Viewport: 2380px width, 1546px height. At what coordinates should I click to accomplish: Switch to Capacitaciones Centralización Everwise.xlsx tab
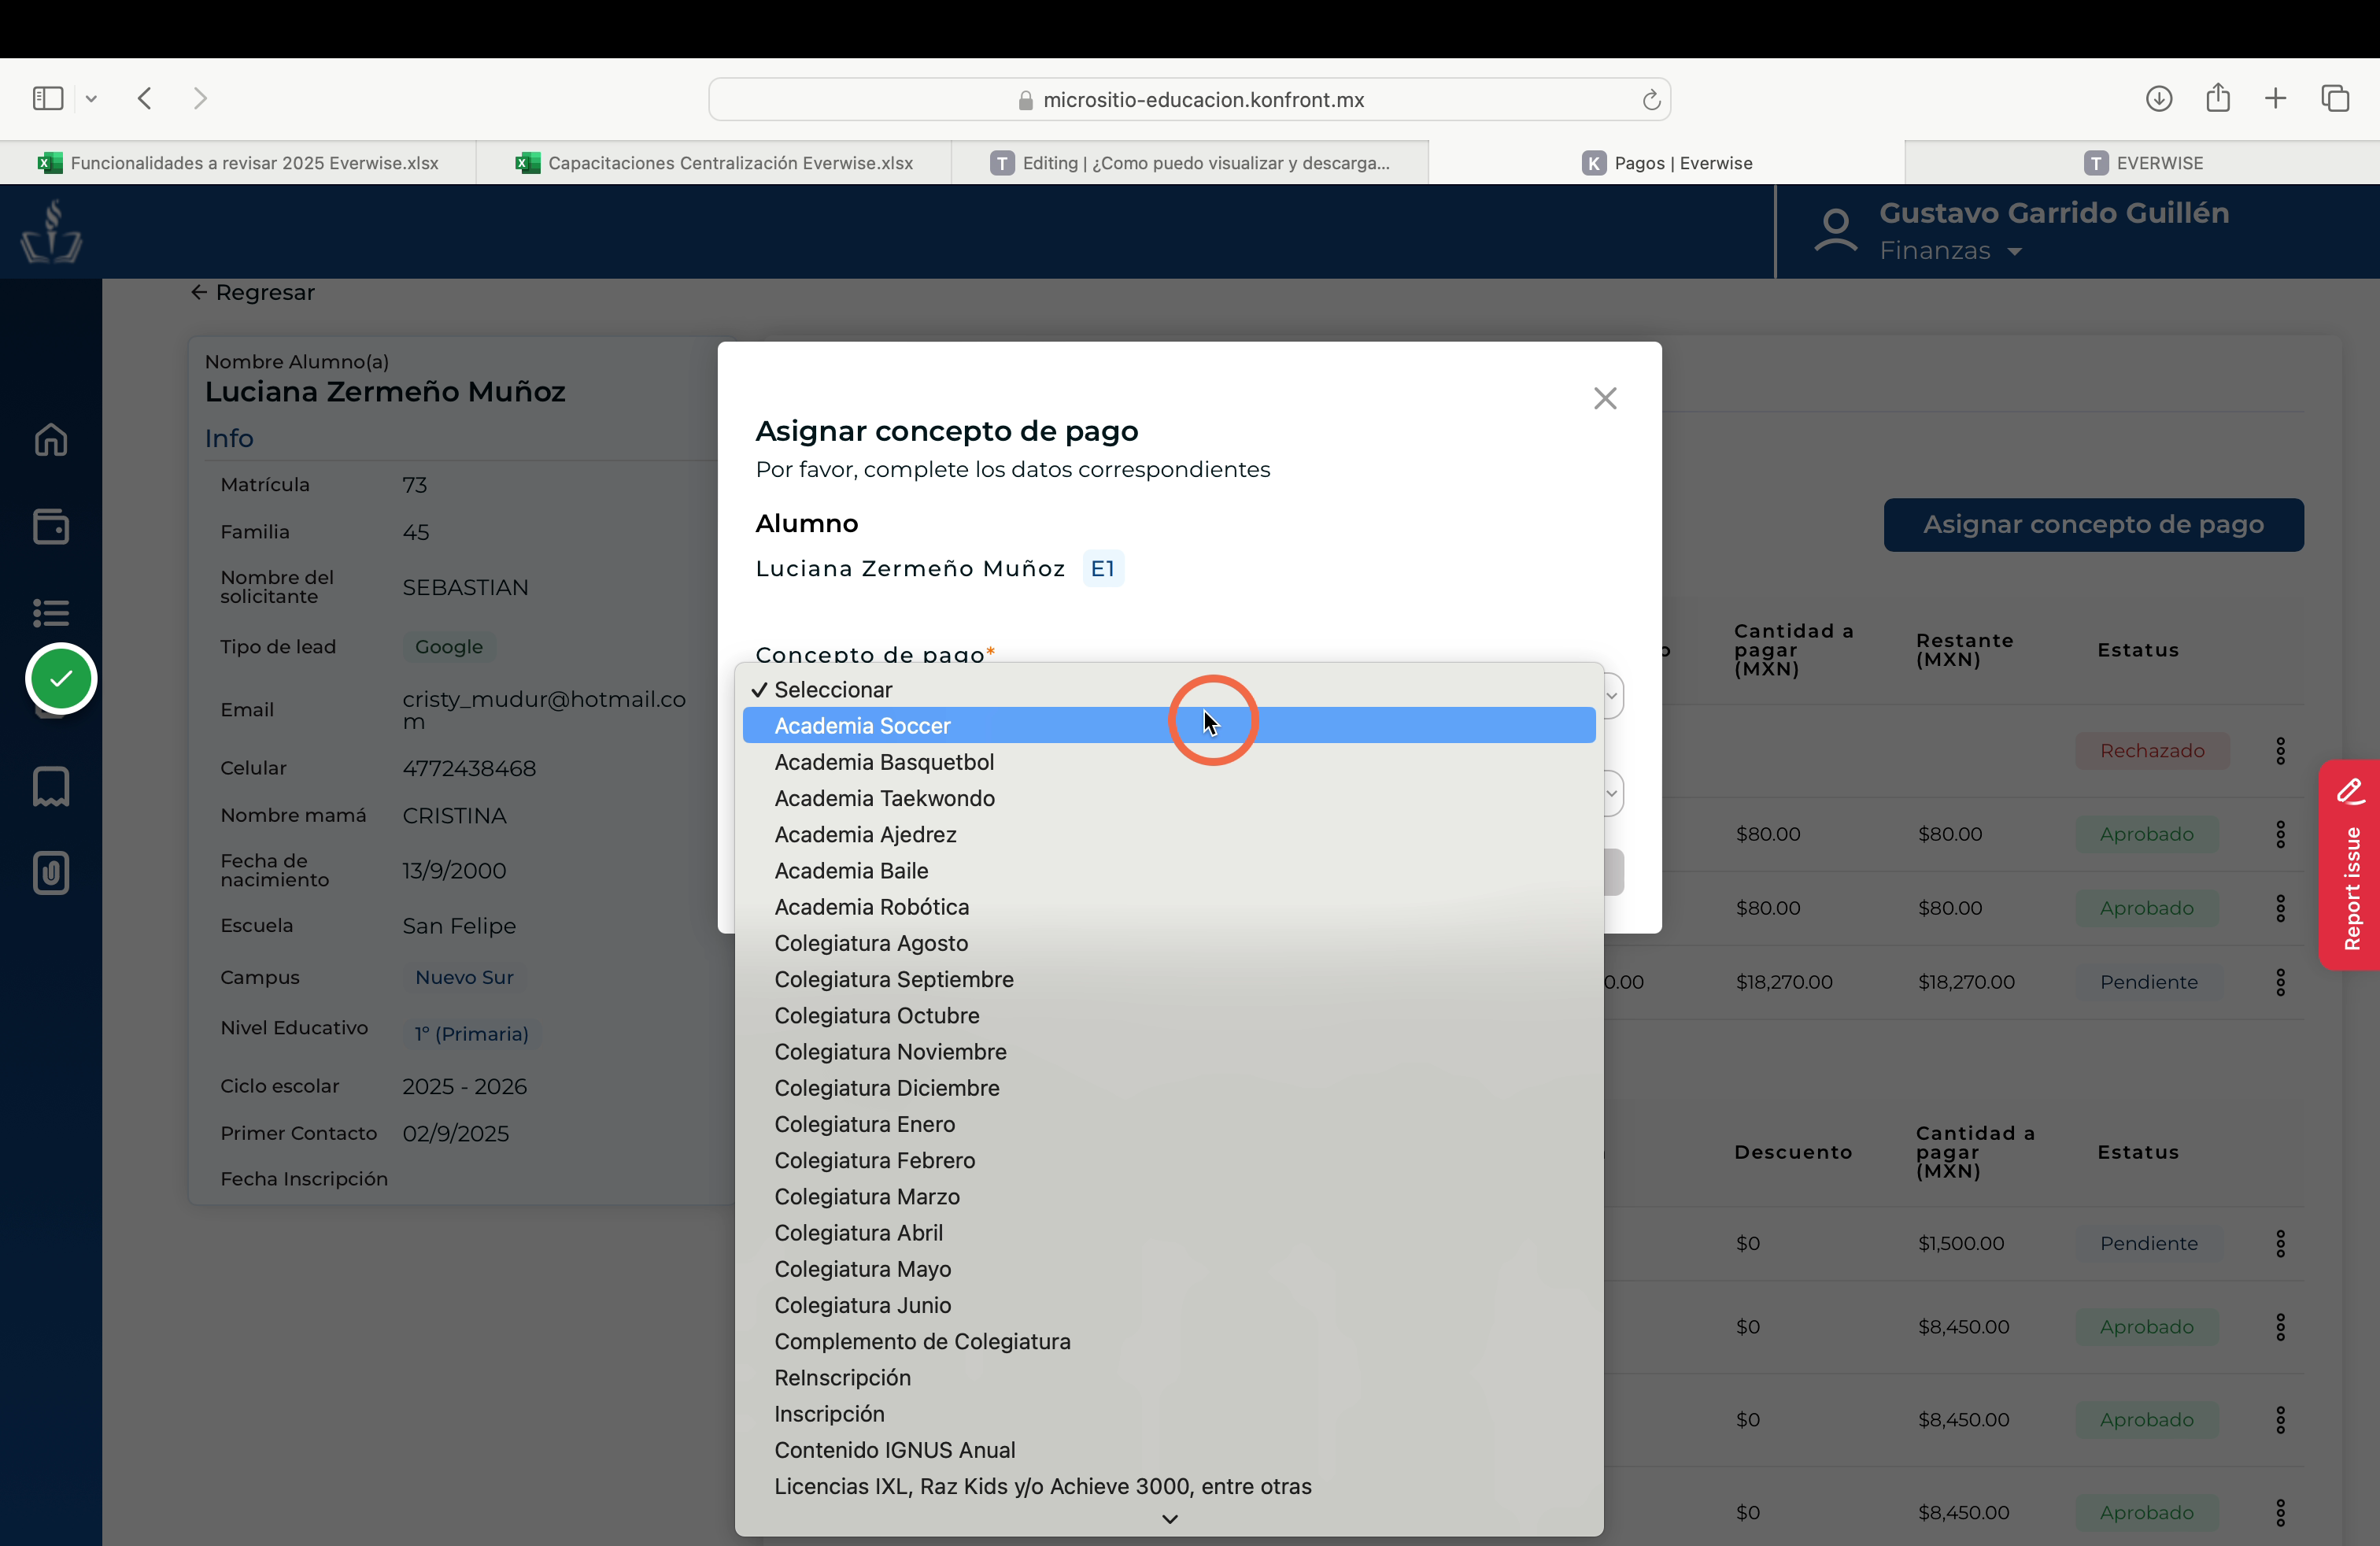tap(714, 163)
